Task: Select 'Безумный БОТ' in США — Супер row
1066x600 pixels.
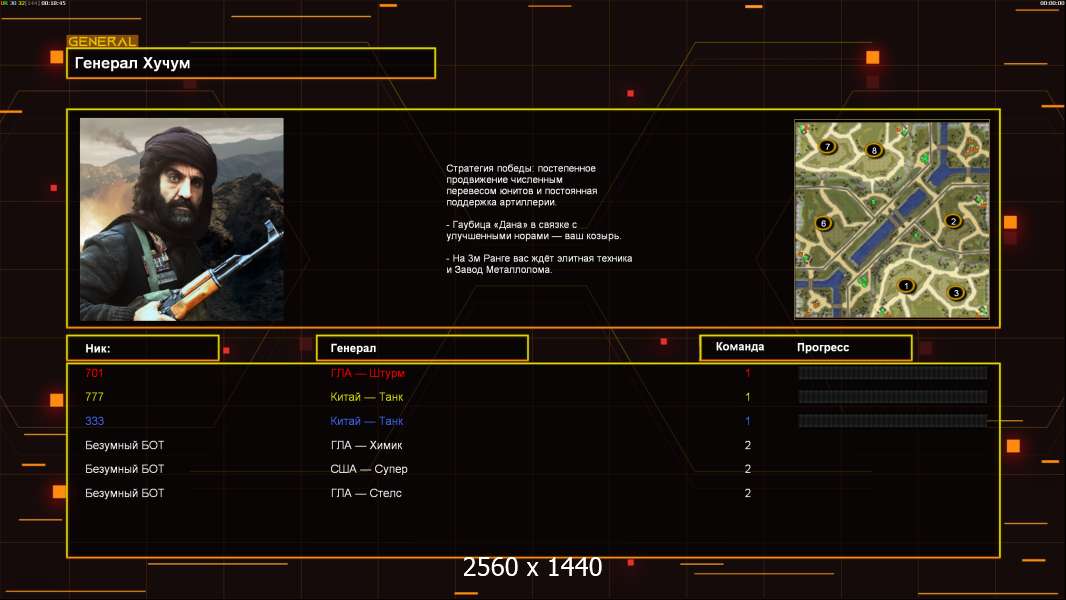Action: (124, 469)
